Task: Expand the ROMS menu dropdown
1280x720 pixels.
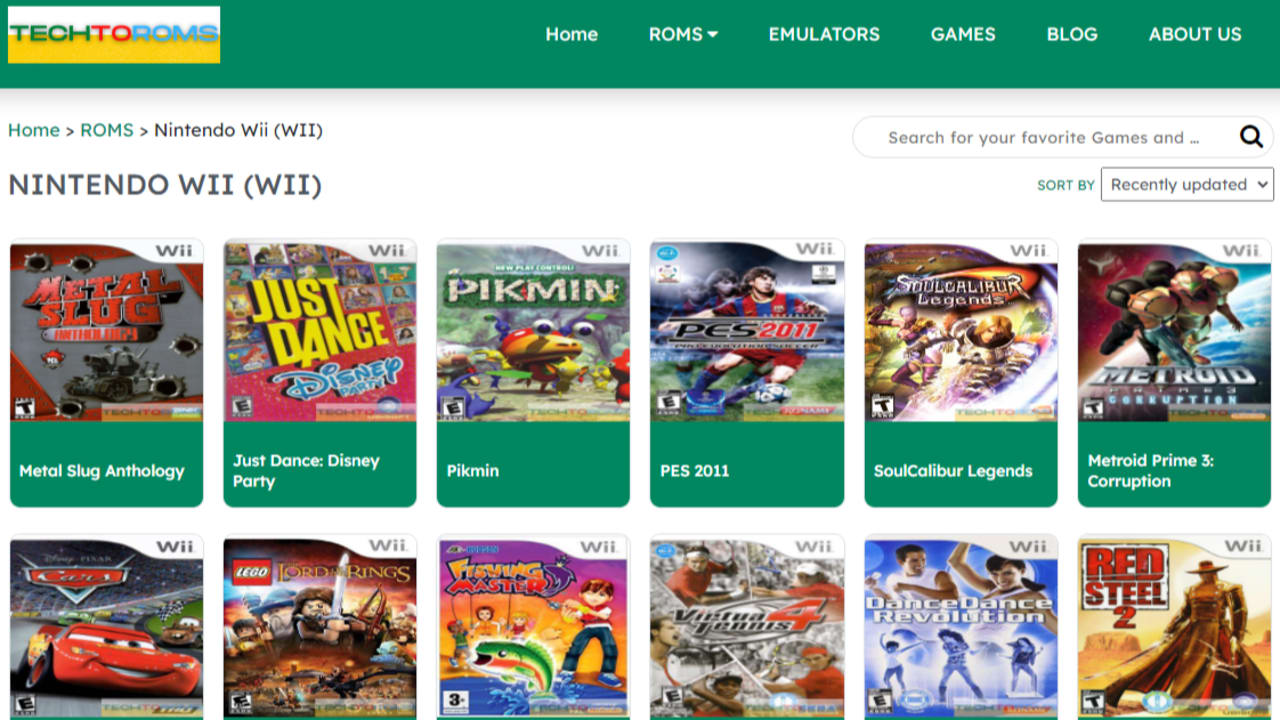Action: tap(683, 34)
